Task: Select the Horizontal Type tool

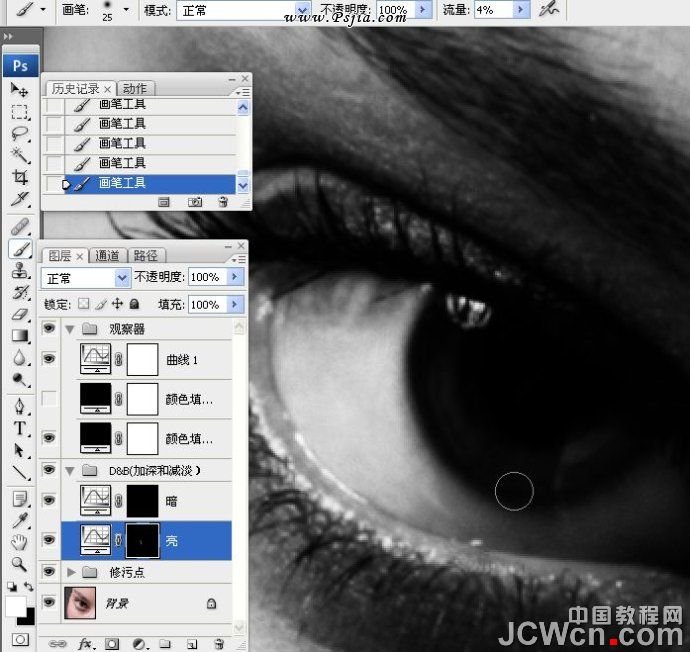Action: 19,428
